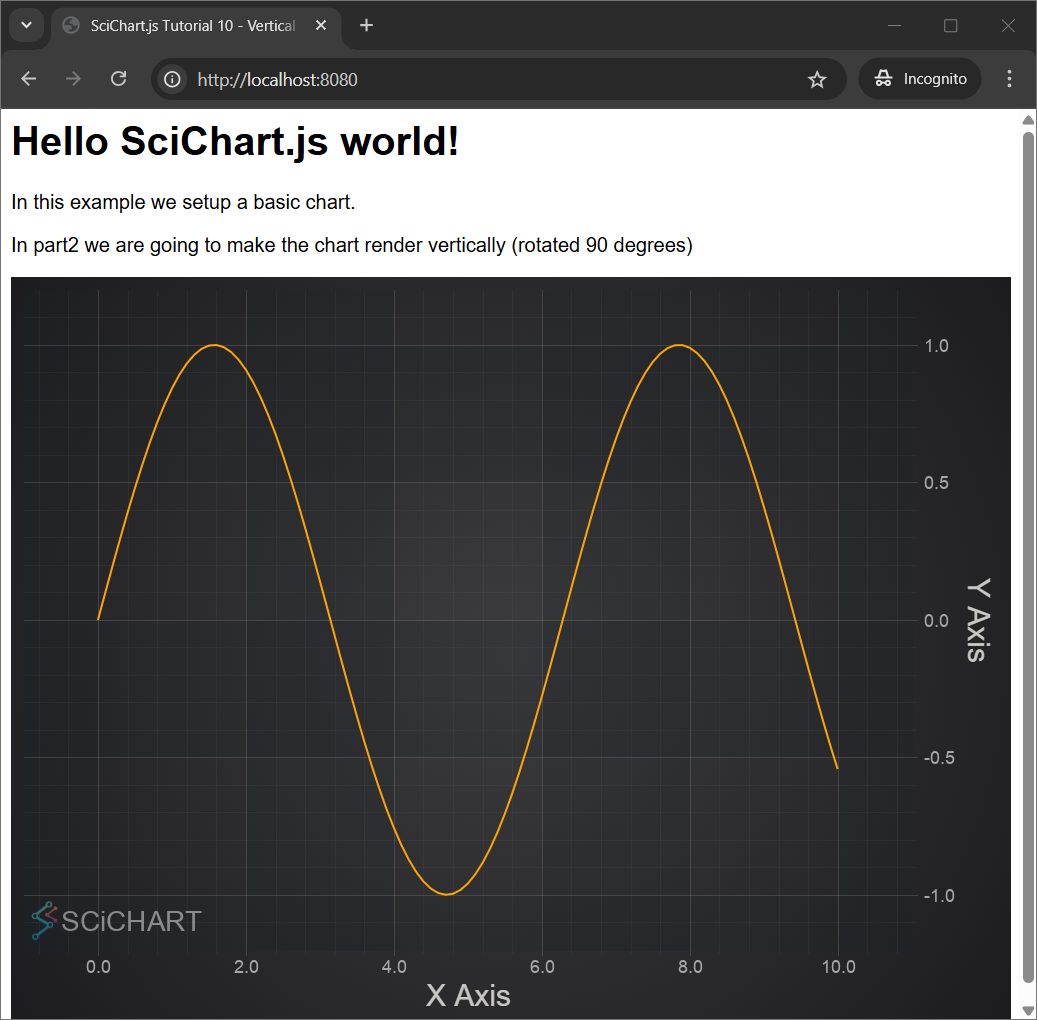Click the SciChart logo watermark

[116, 920]
